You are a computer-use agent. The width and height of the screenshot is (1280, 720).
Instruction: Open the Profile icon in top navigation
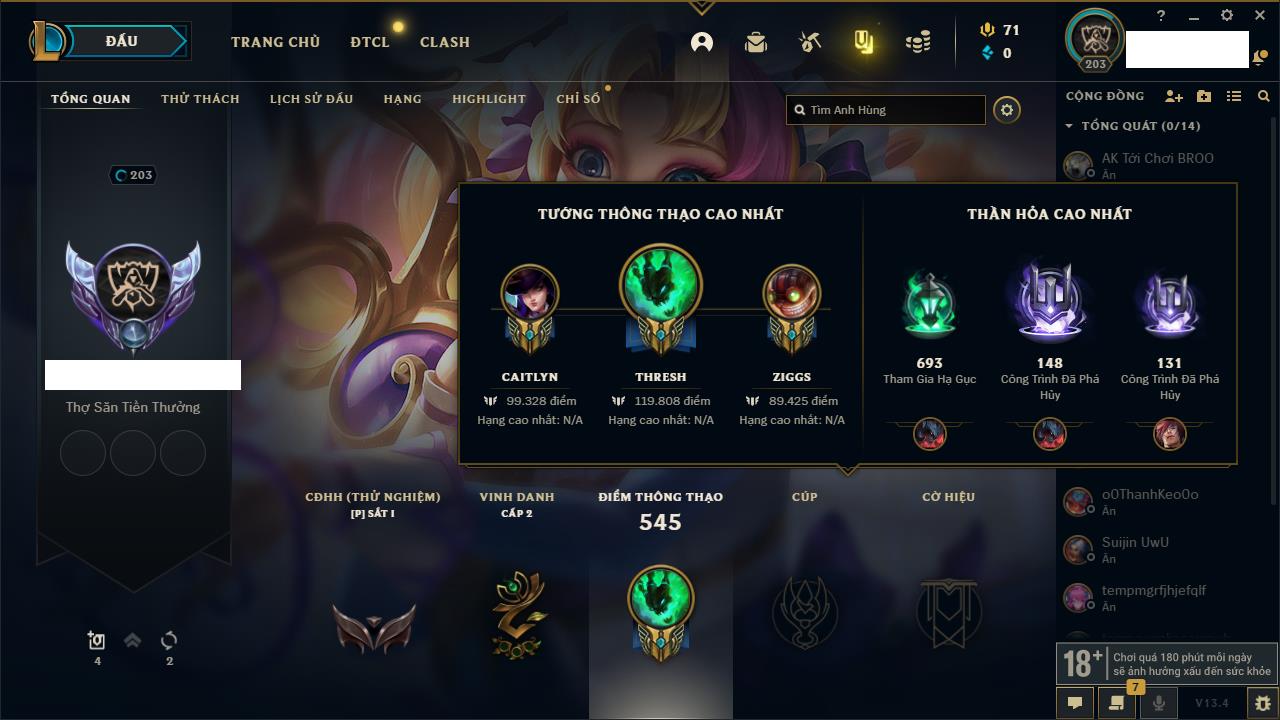pyautogui.click(x=702, y=42)
